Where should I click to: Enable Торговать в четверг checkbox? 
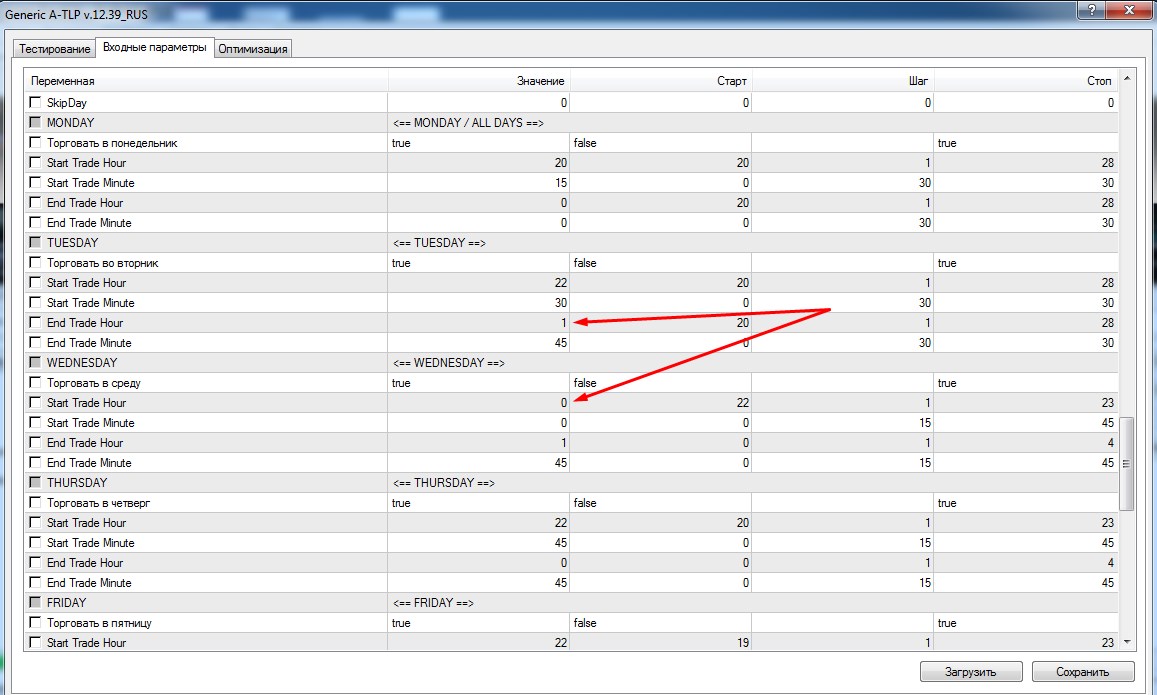click(x=35, y=502)
